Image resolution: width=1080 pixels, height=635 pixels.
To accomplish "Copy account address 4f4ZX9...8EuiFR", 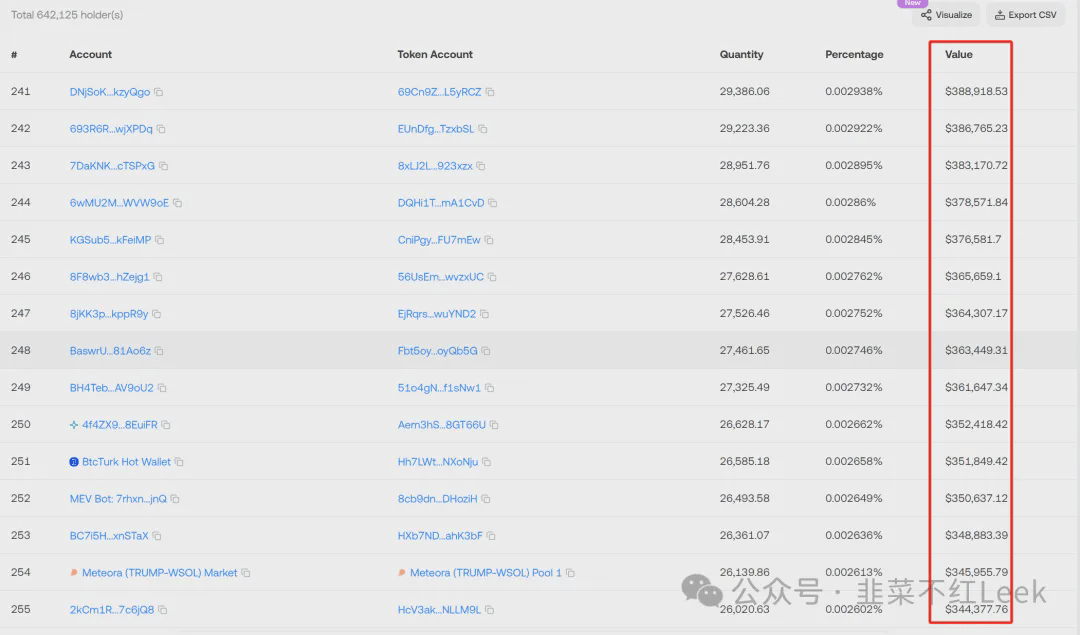I will point(166,425).
